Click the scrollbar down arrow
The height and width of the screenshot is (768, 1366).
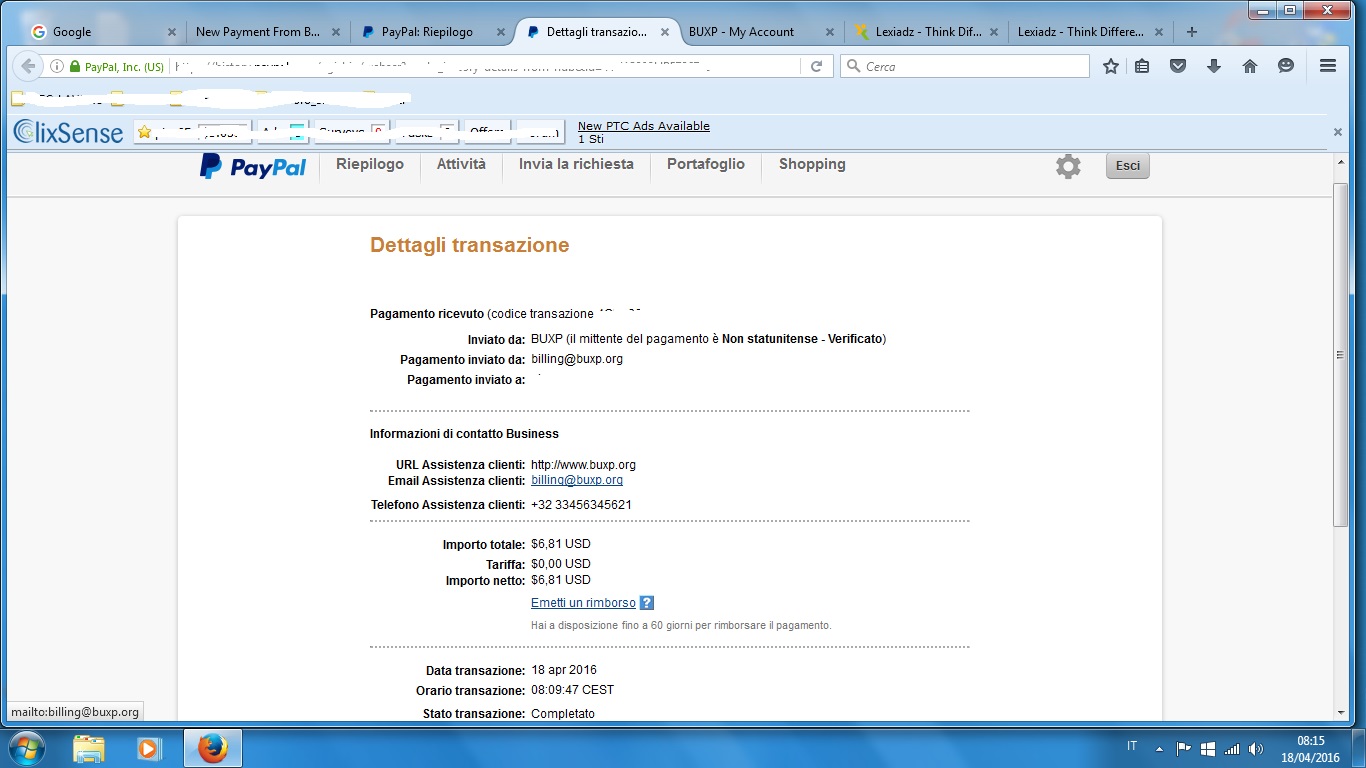pyautogui.click(x=1341, y=713)
